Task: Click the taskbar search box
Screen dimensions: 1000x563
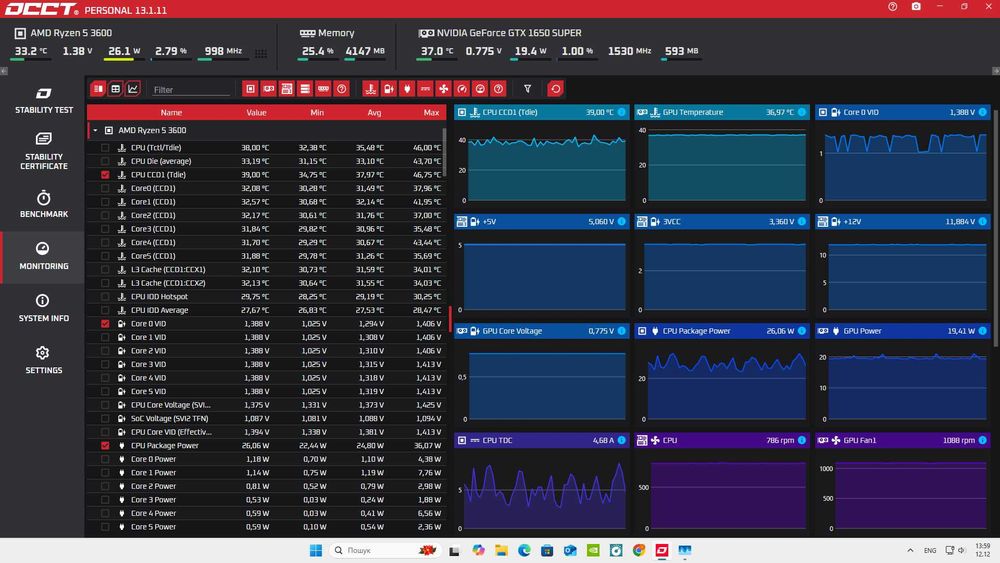Action: [x=385, y=550]
